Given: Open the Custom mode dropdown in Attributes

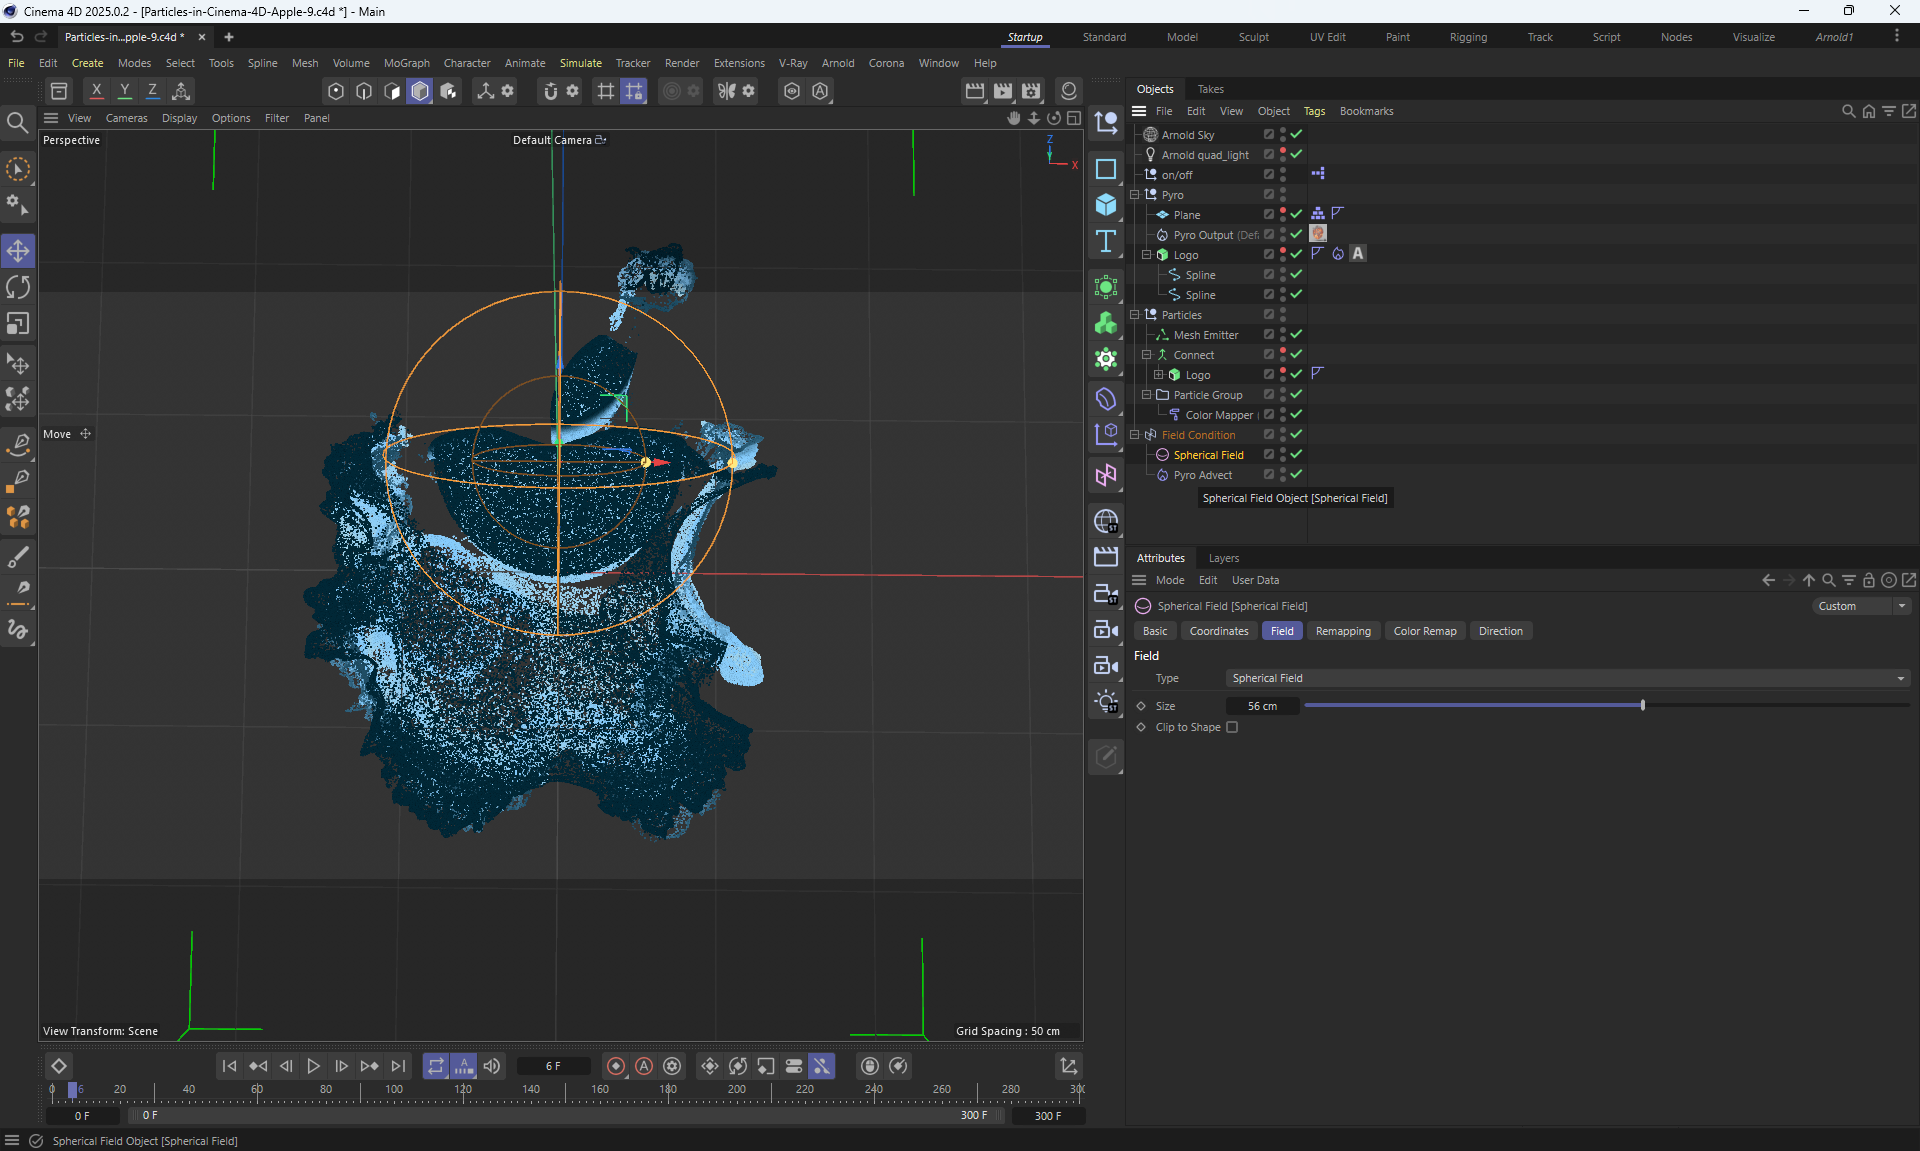Looking at the screenshot, I should pos(1861,606).
